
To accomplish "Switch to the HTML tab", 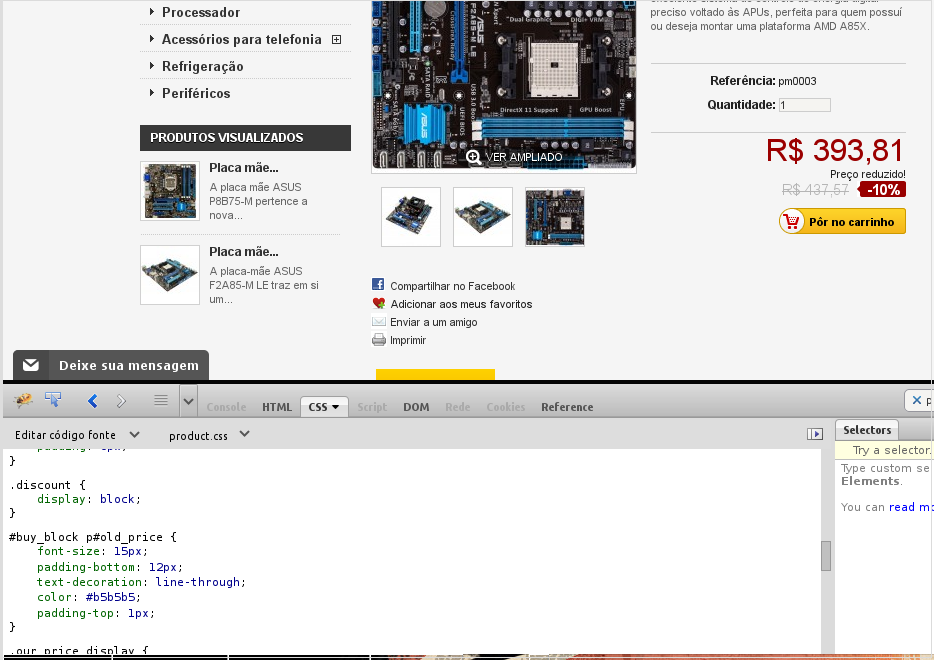I will pos(277,407).
